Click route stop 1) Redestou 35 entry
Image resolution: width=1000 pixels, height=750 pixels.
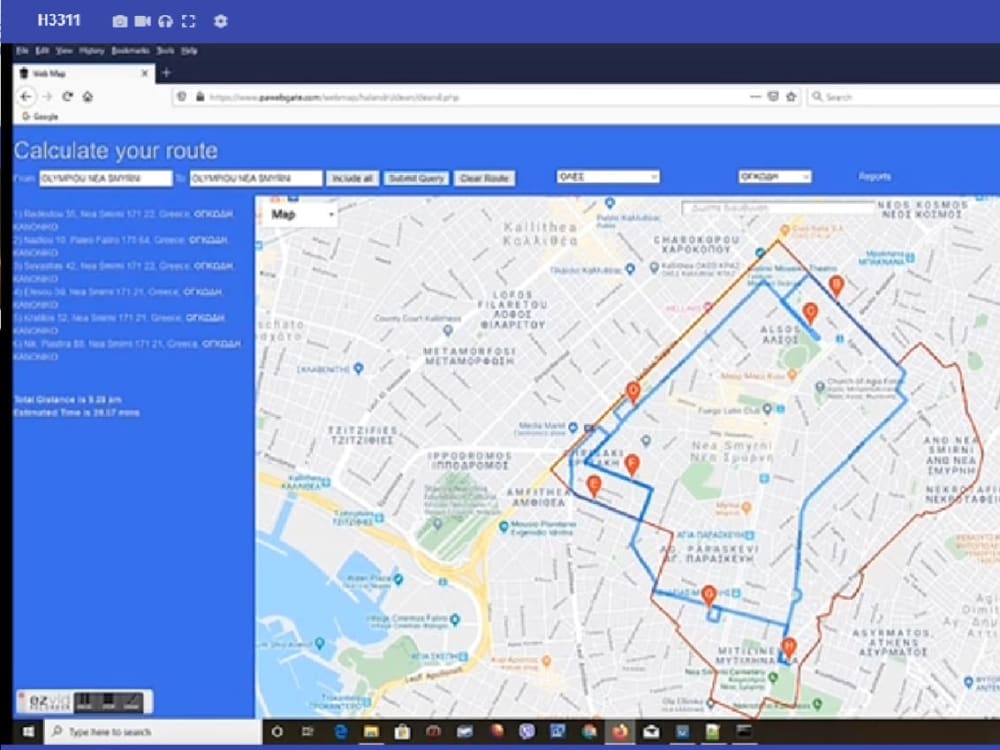pos(124,220)
